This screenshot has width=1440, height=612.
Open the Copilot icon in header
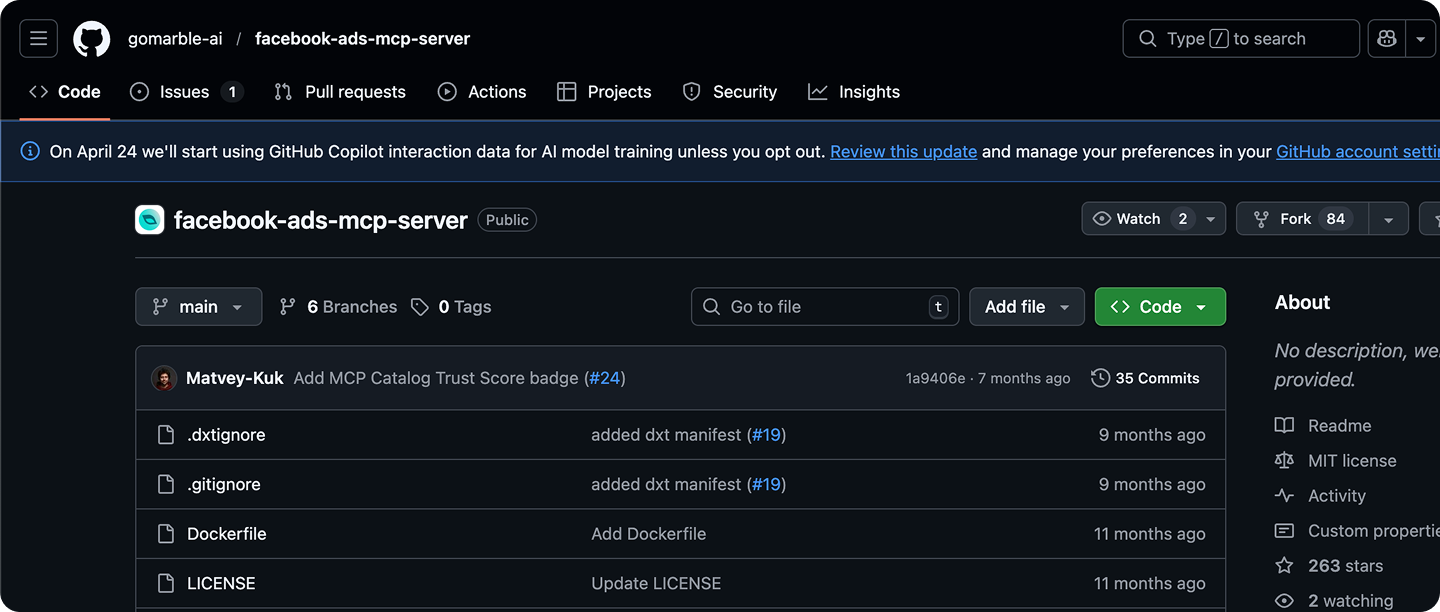point(1387,39)
